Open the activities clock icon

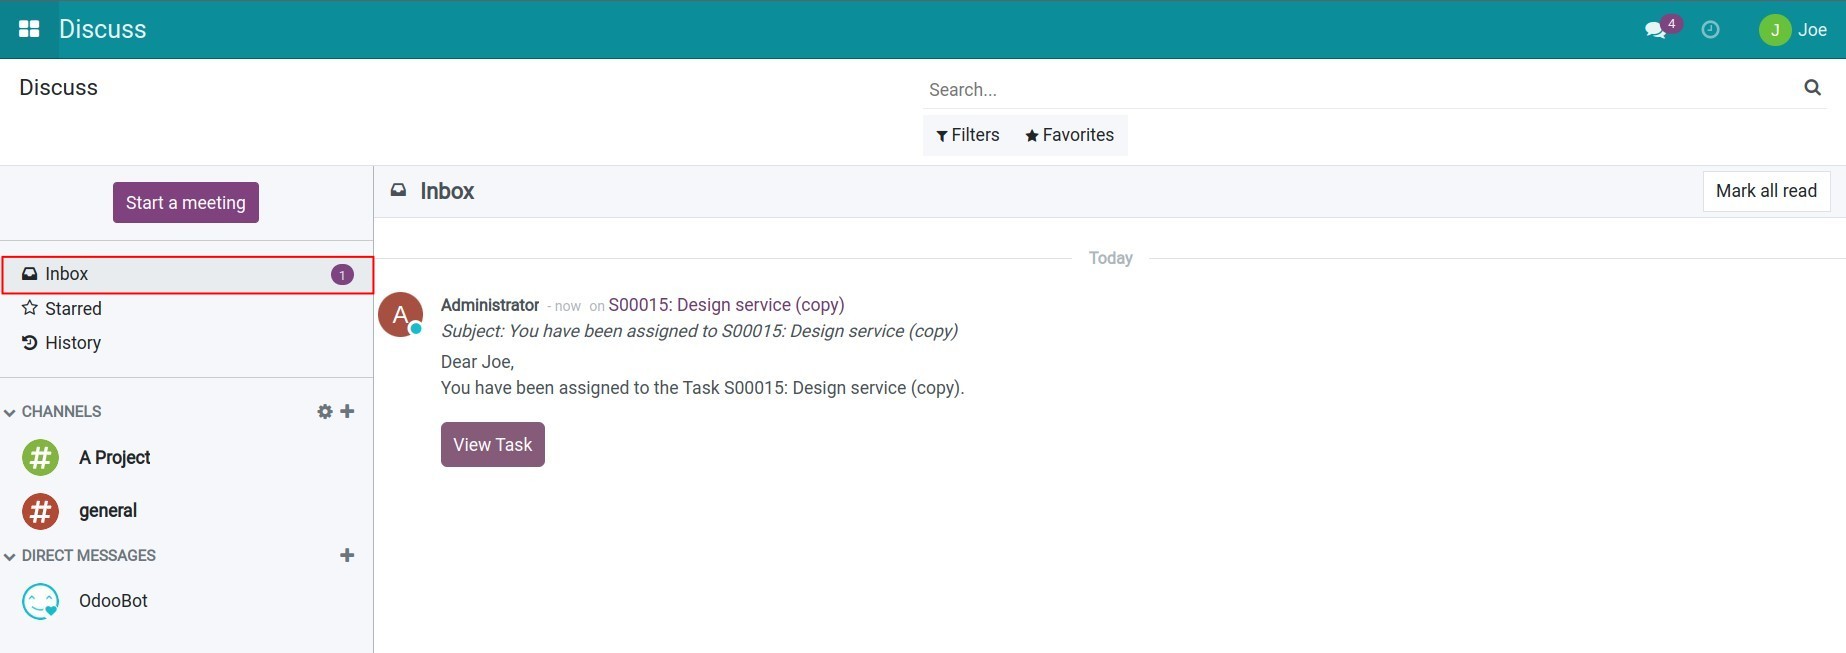[1710, 30]
